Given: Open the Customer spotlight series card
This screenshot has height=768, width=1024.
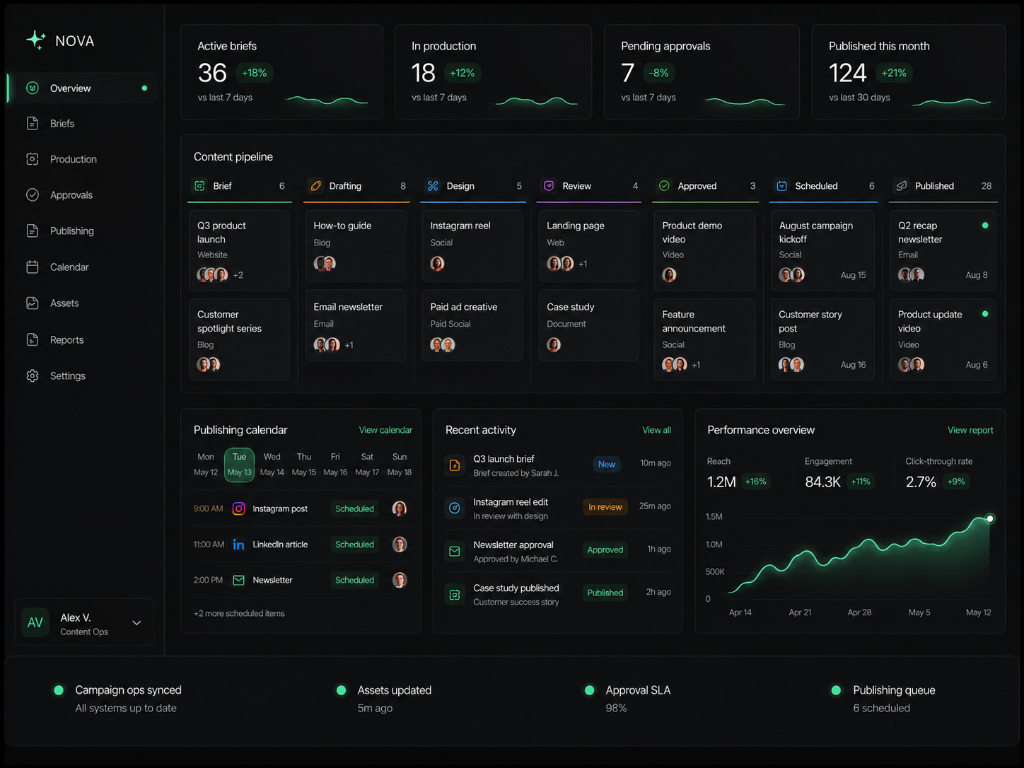Looking at the screenshot, I should point(239,339).
